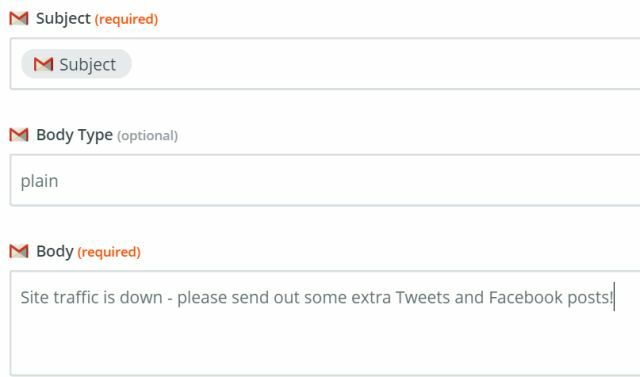Click the Body Type label text
Viewport: 640px width, 377px height.
pos(74,135)
